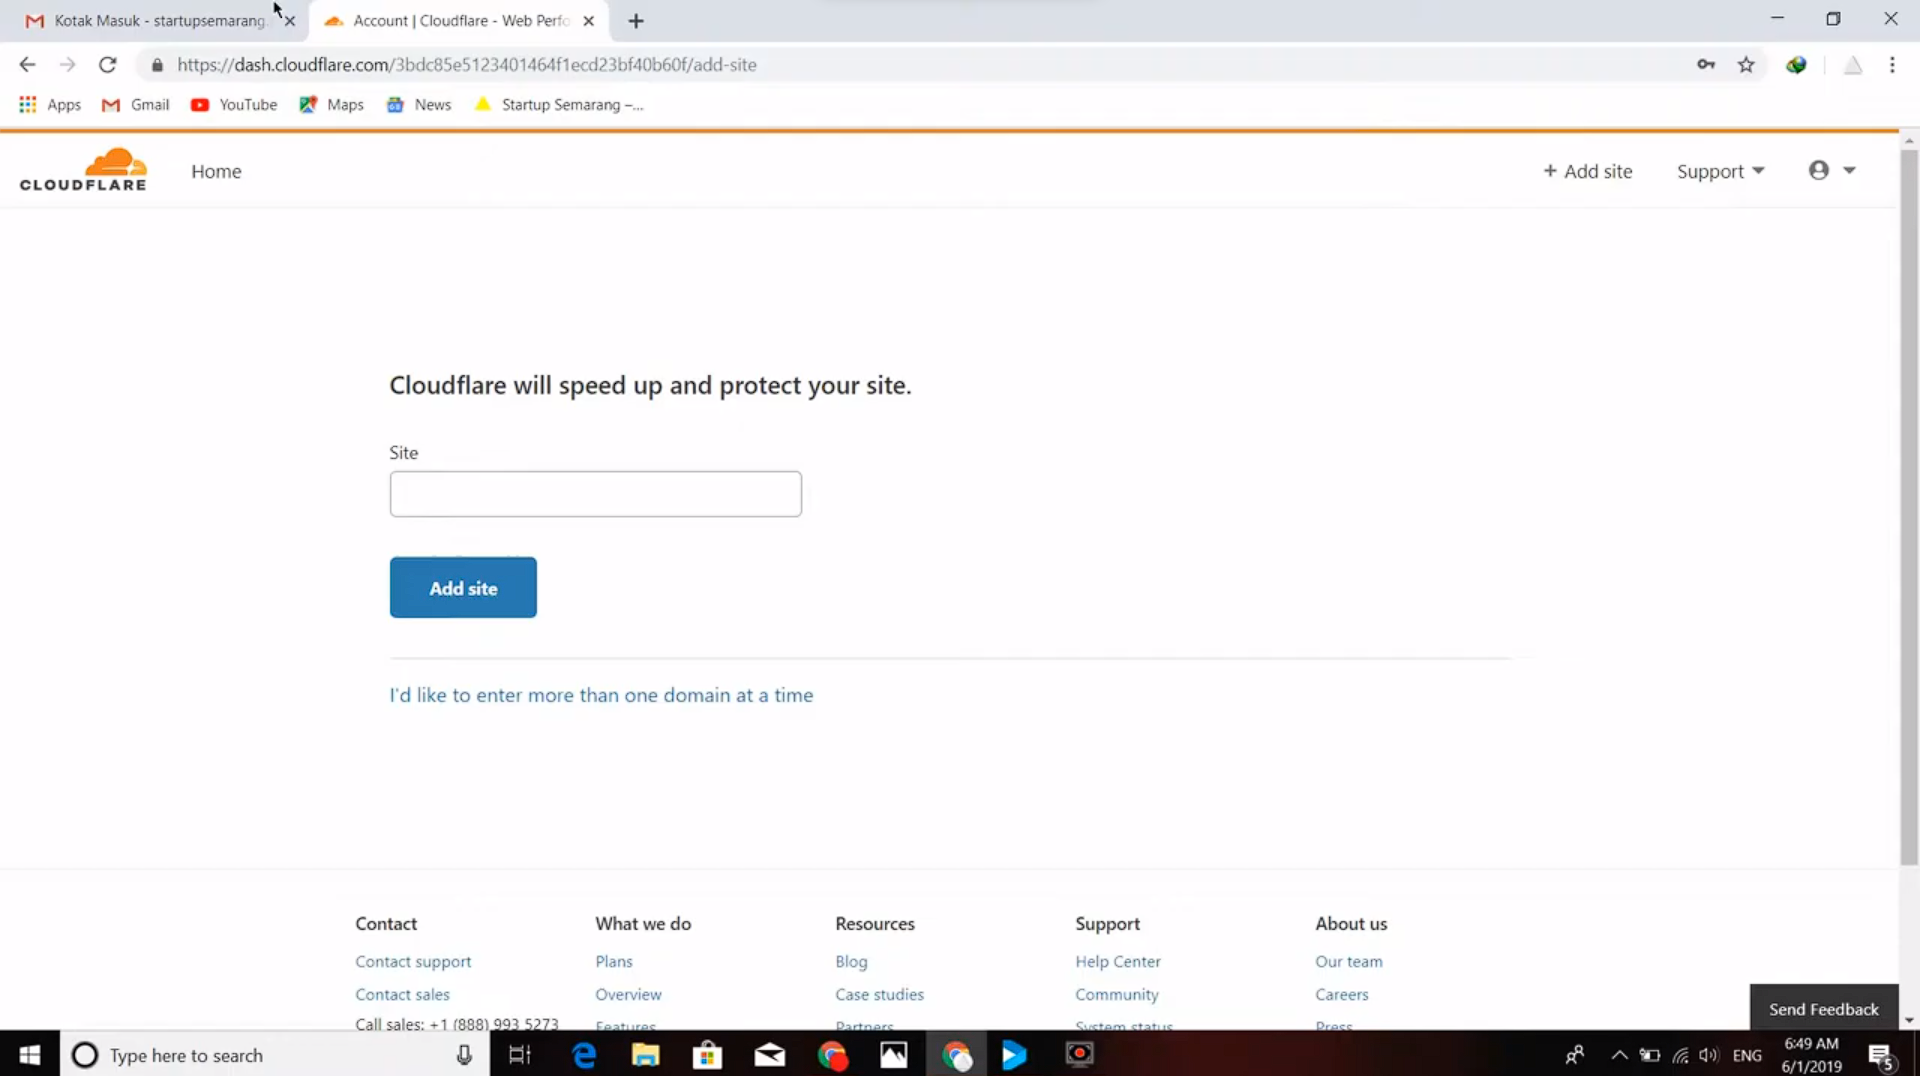Show hidden system tray icons
This screenshot has width=1920, height=1076.
coord(1619,1055)
